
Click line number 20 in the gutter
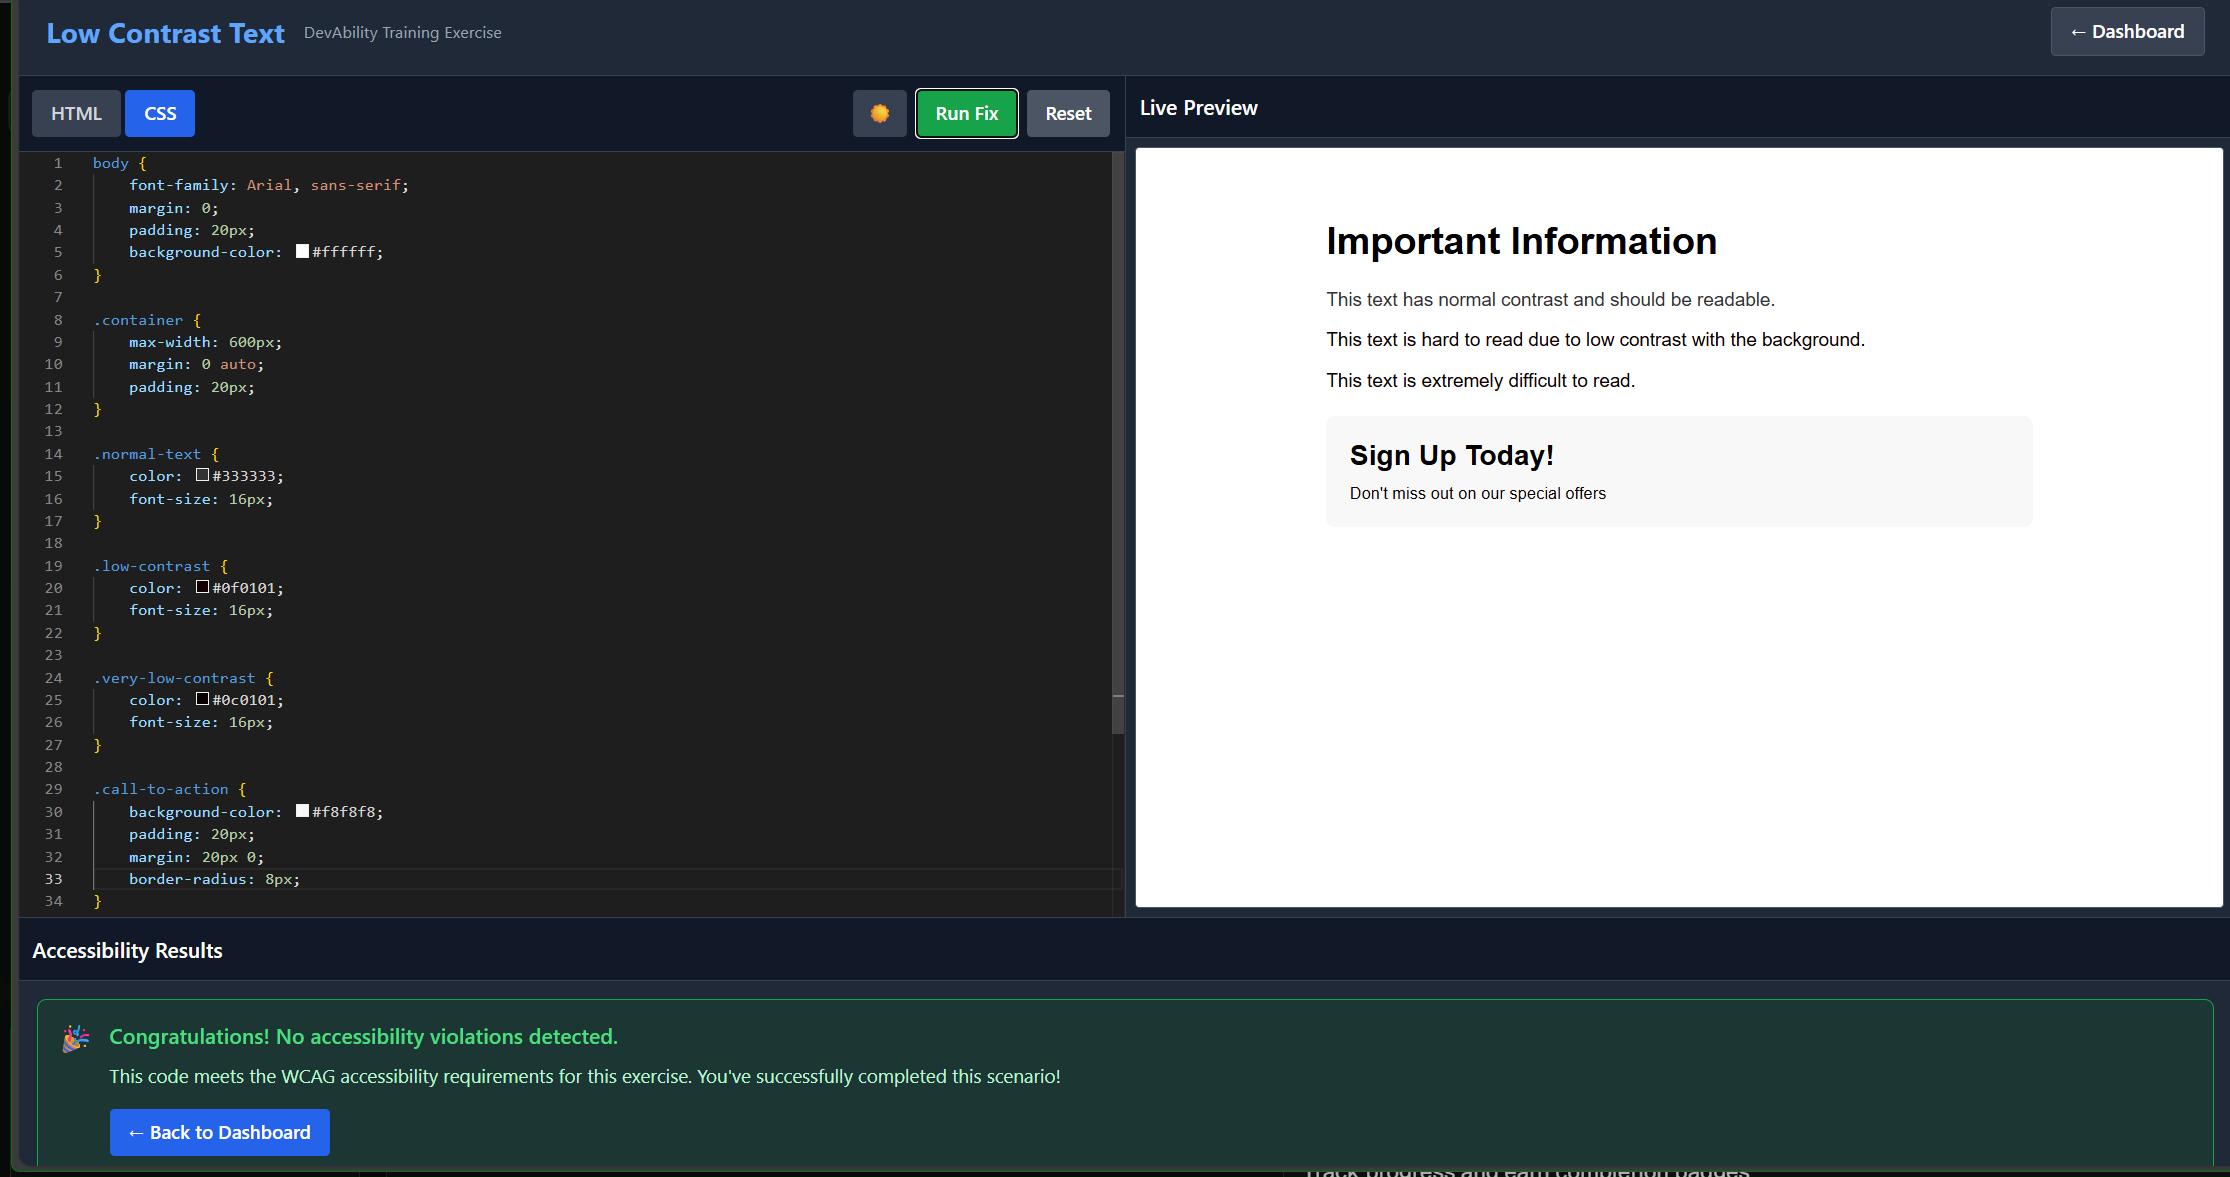[53, 587]
